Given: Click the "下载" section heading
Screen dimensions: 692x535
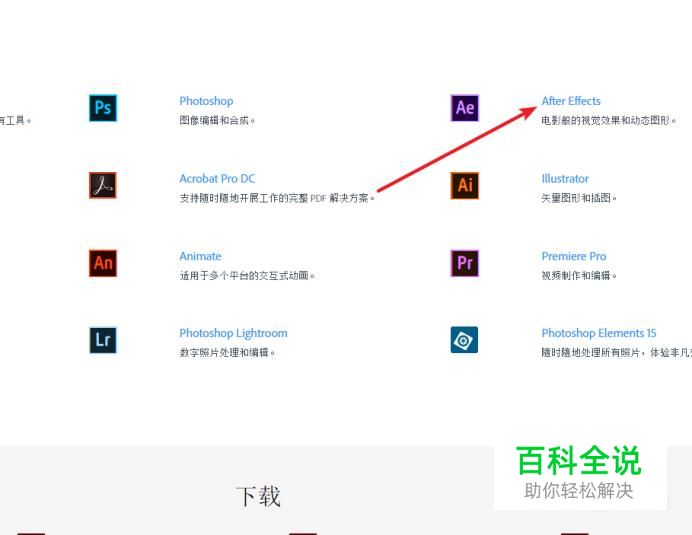Looking at the screenshot, I should (x=258, y=496).
